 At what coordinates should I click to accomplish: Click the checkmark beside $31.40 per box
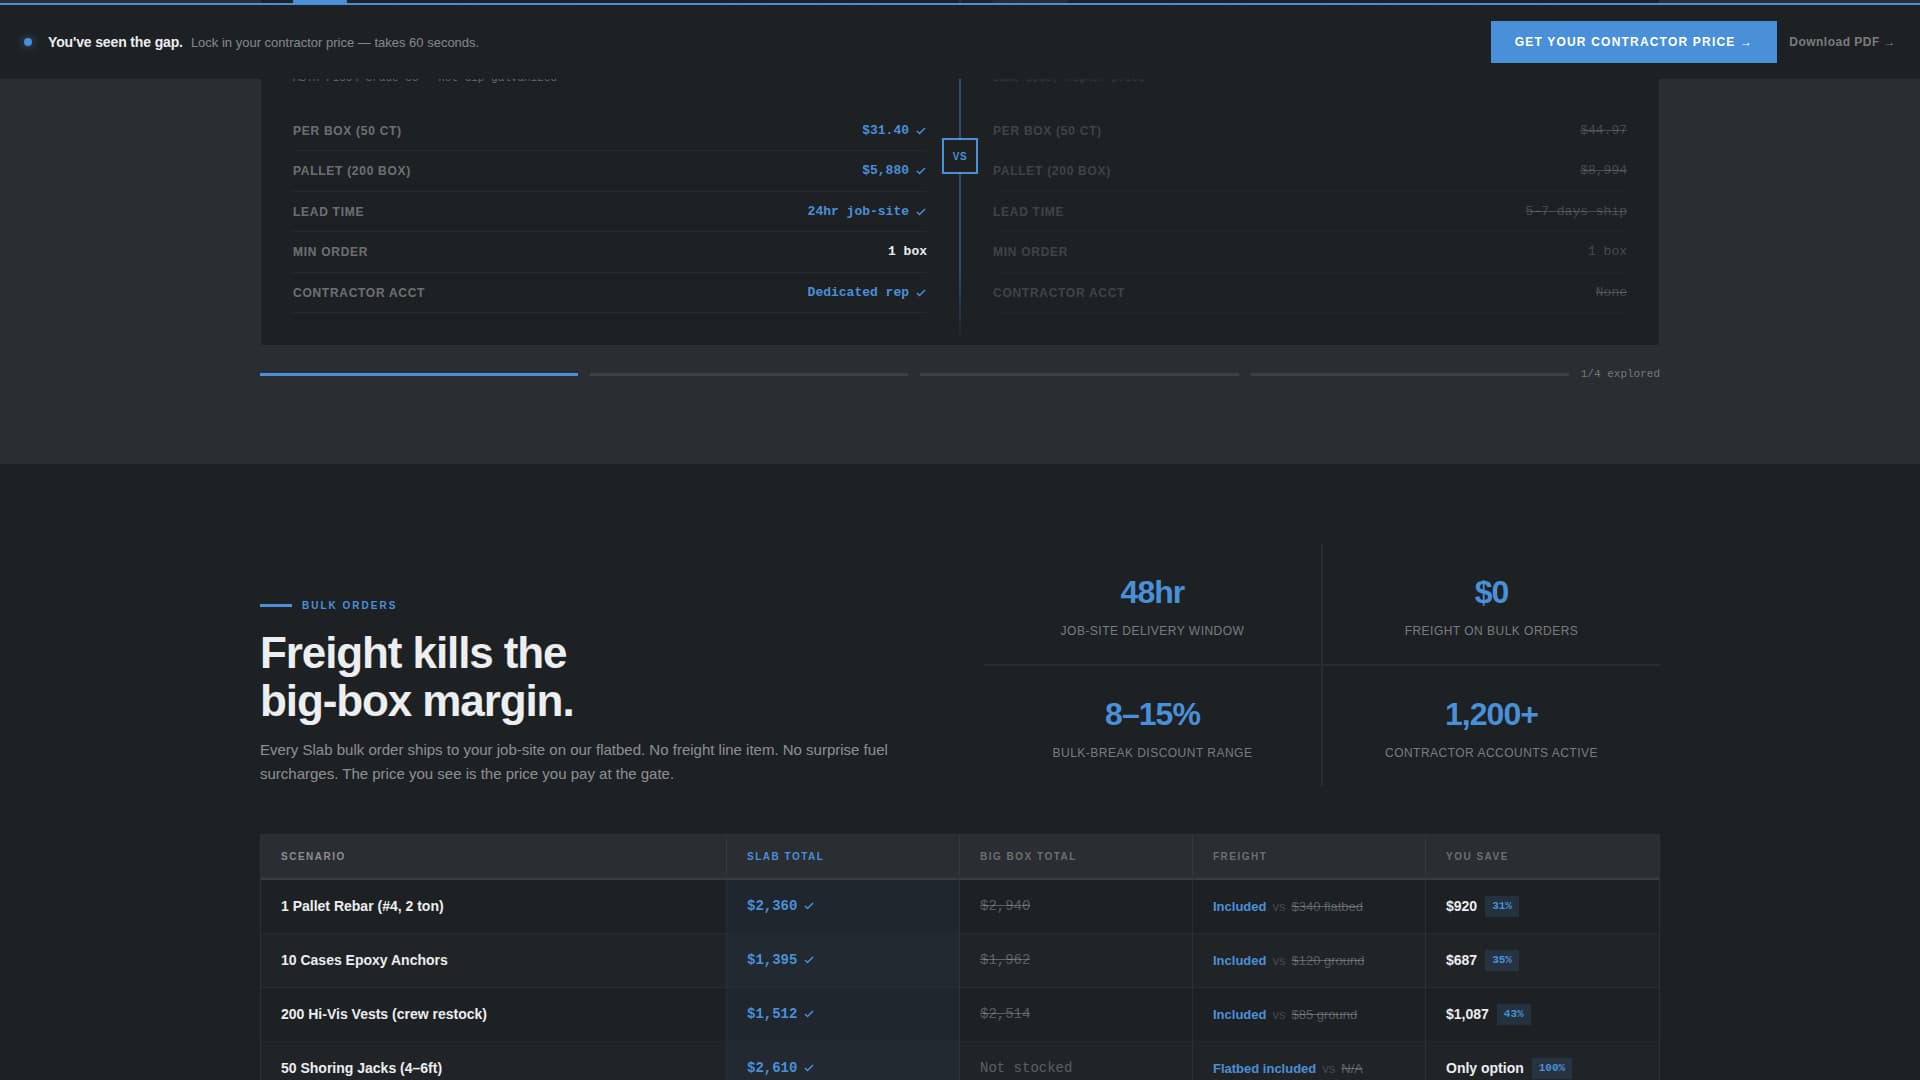click(920, 129)
